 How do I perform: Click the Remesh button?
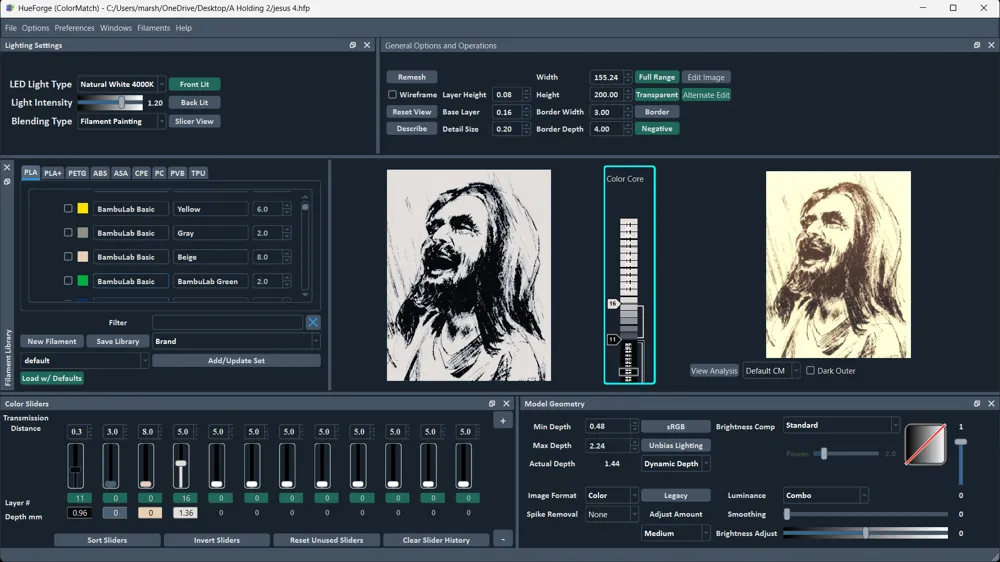coord(411,77)
